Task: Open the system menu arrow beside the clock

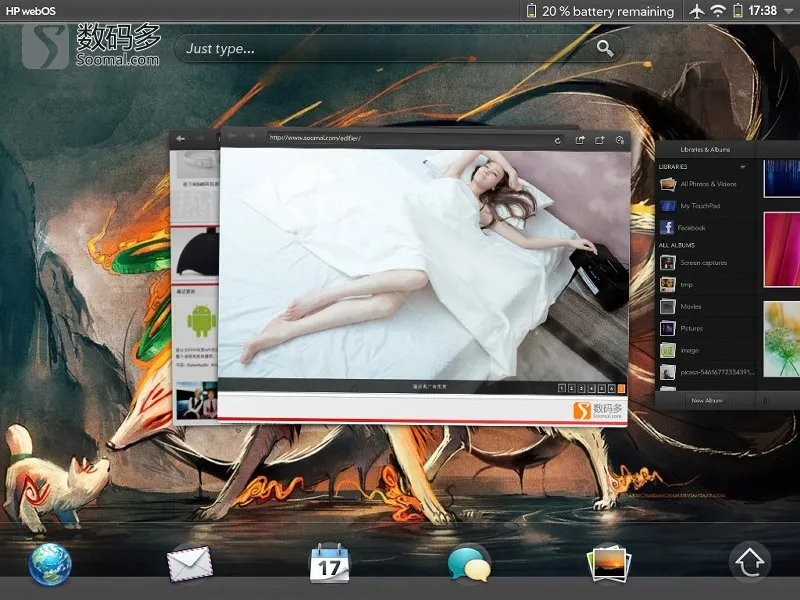Action: [x=787, y=11]
